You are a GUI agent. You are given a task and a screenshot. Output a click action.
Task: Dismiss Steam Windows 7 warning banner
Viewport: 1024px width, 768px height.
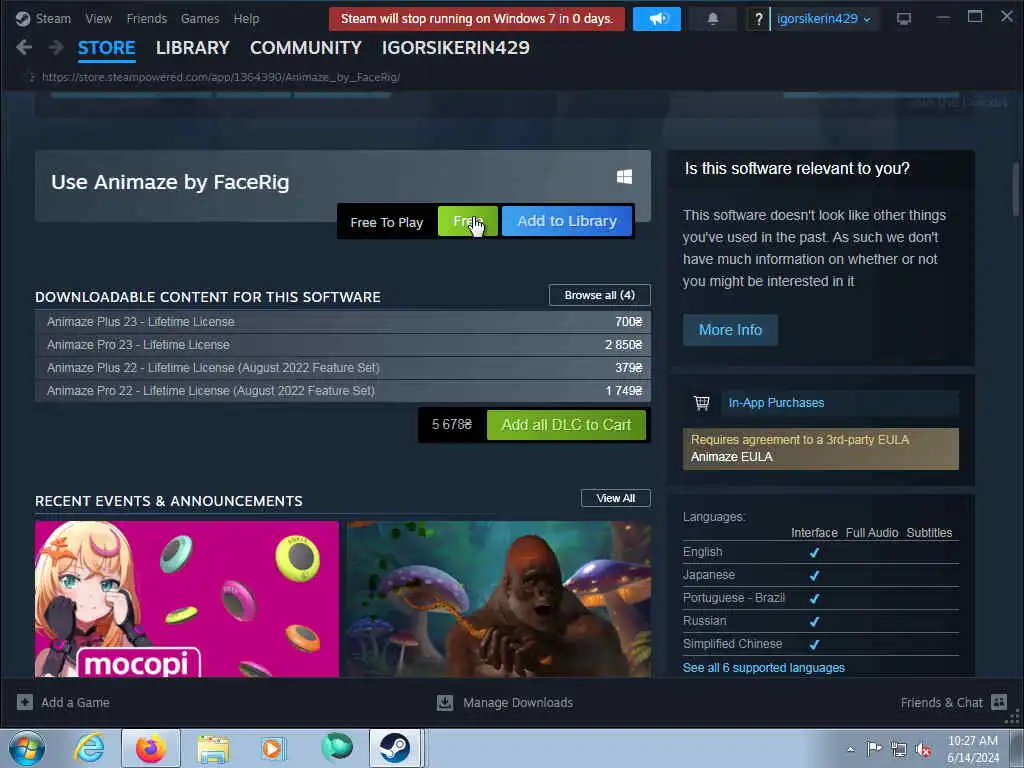click(477, 19)
